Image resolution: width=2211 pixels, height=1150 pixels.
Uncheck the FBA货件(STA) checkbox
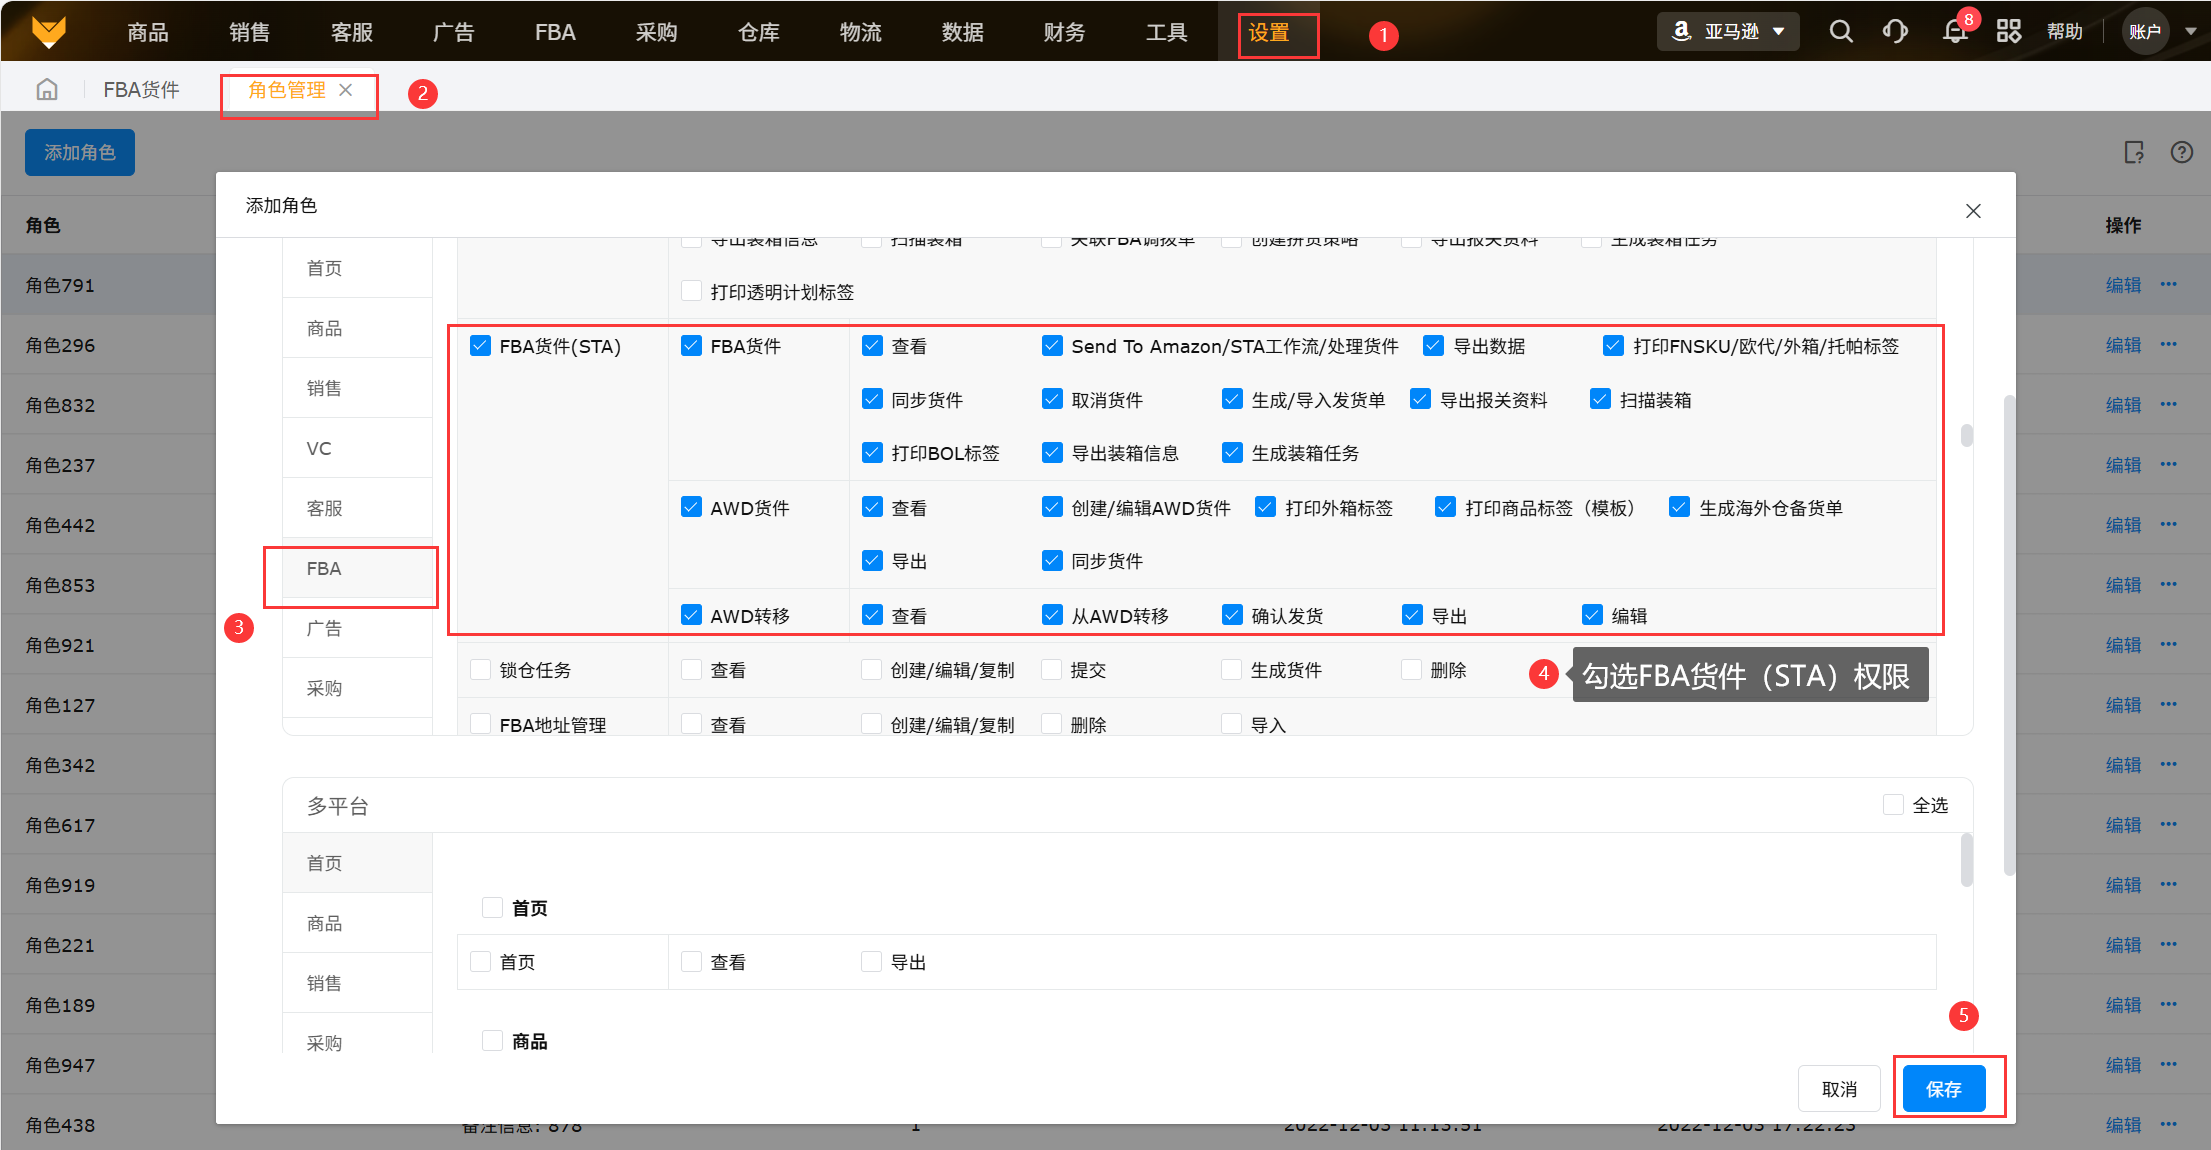[480, 346]
